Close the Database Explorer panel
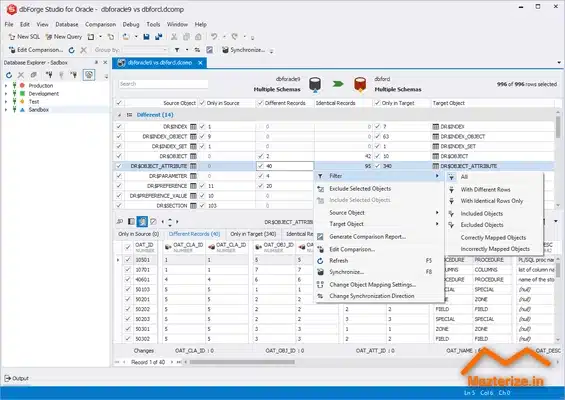 pyautogui.click(x=105, y=62)
